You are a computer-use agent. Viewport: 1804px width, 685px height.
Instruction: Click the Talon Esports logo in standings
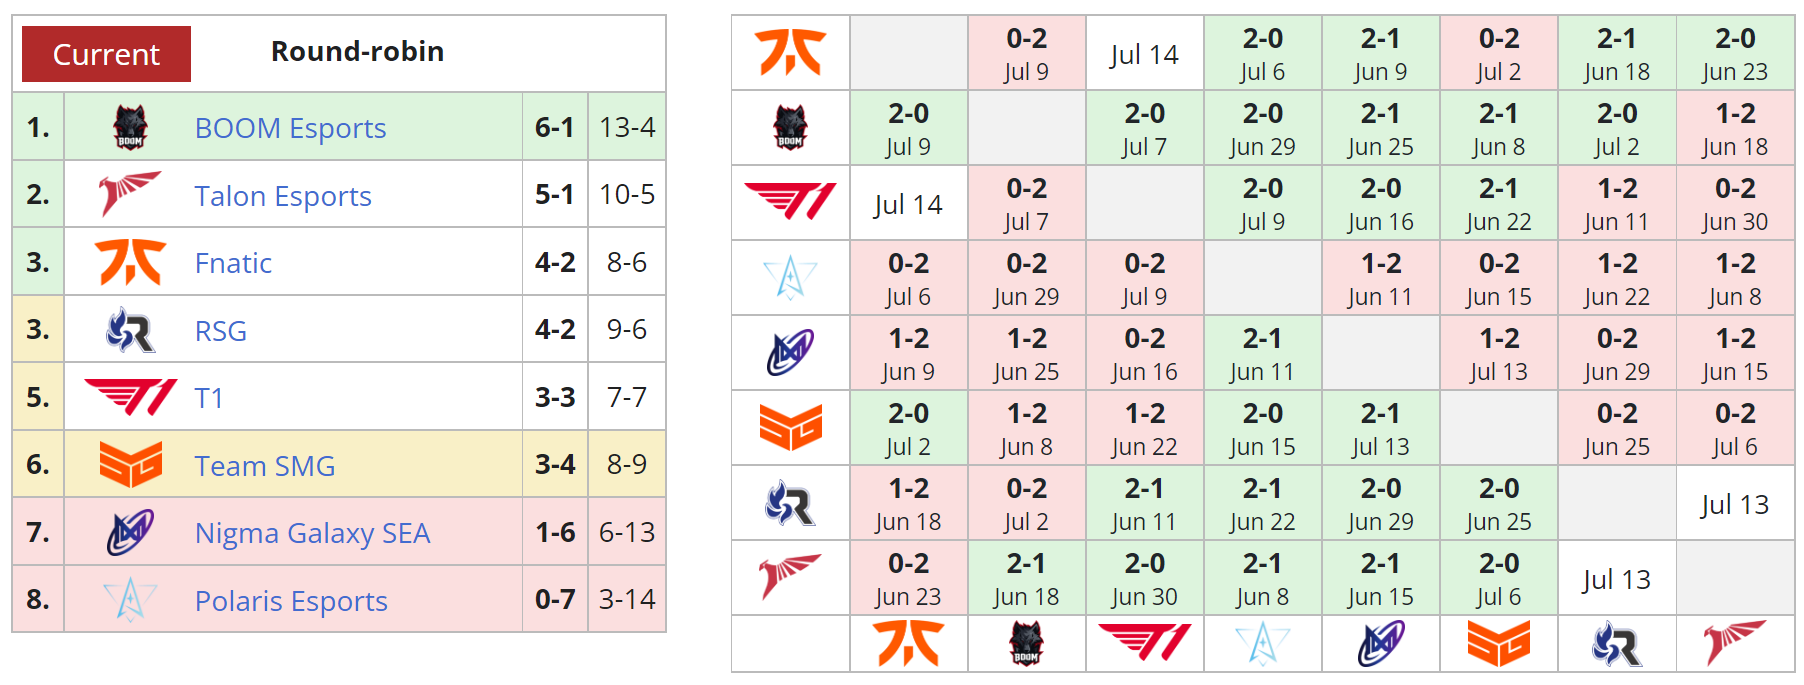tap(130, 194)
